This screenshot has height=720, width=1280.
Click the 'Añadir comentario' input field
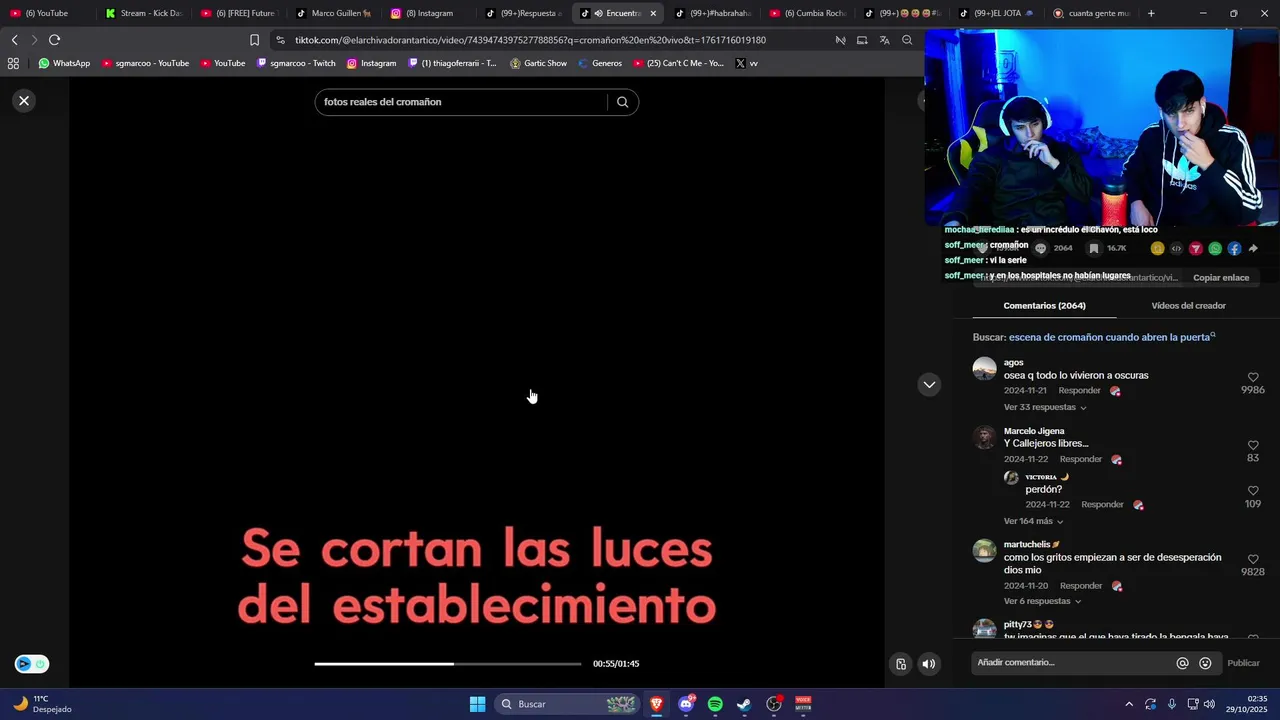point(1073,663)
